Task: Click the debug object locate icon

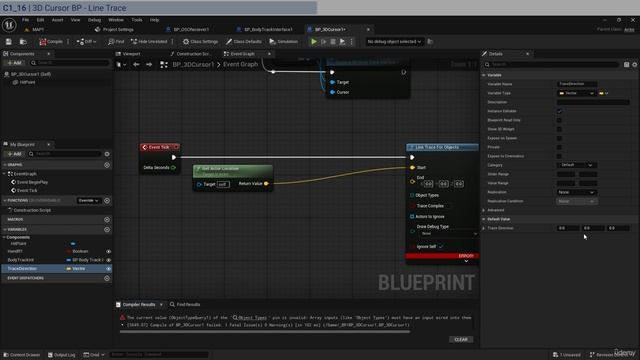Action: pos(430,42)
